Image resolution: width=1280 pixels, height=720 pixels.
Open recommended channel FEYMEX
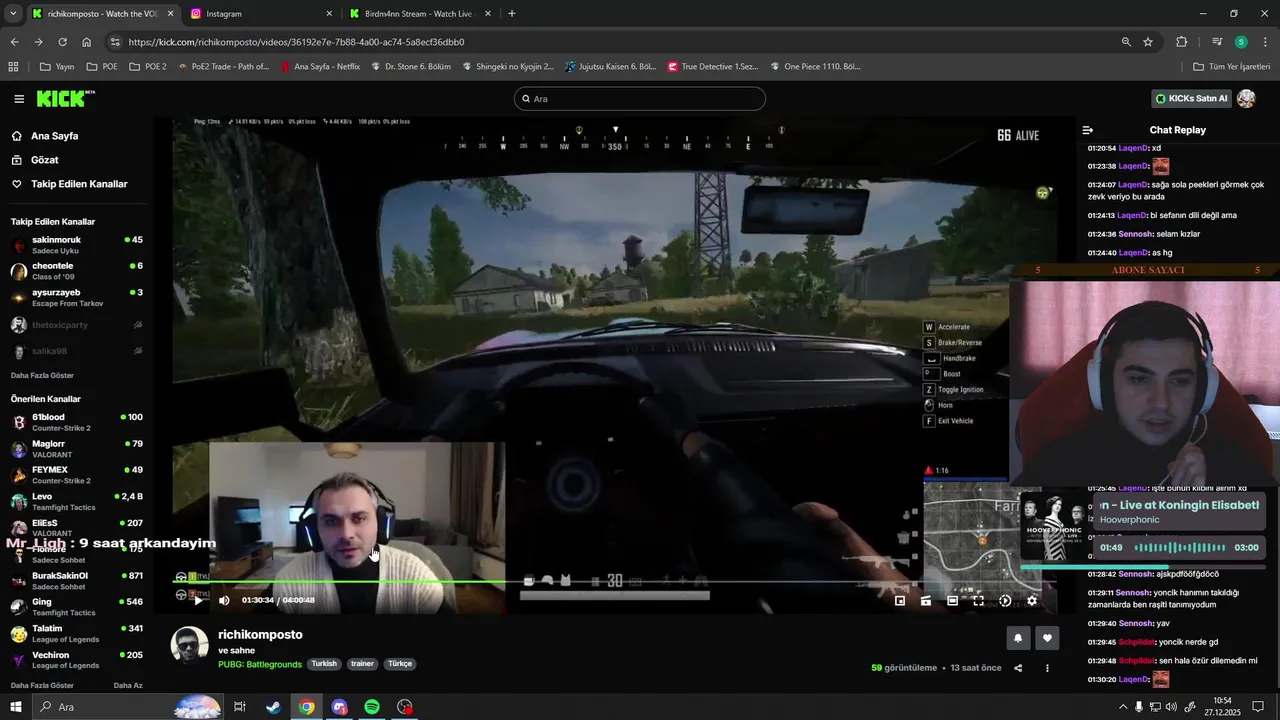coord(76,475)
